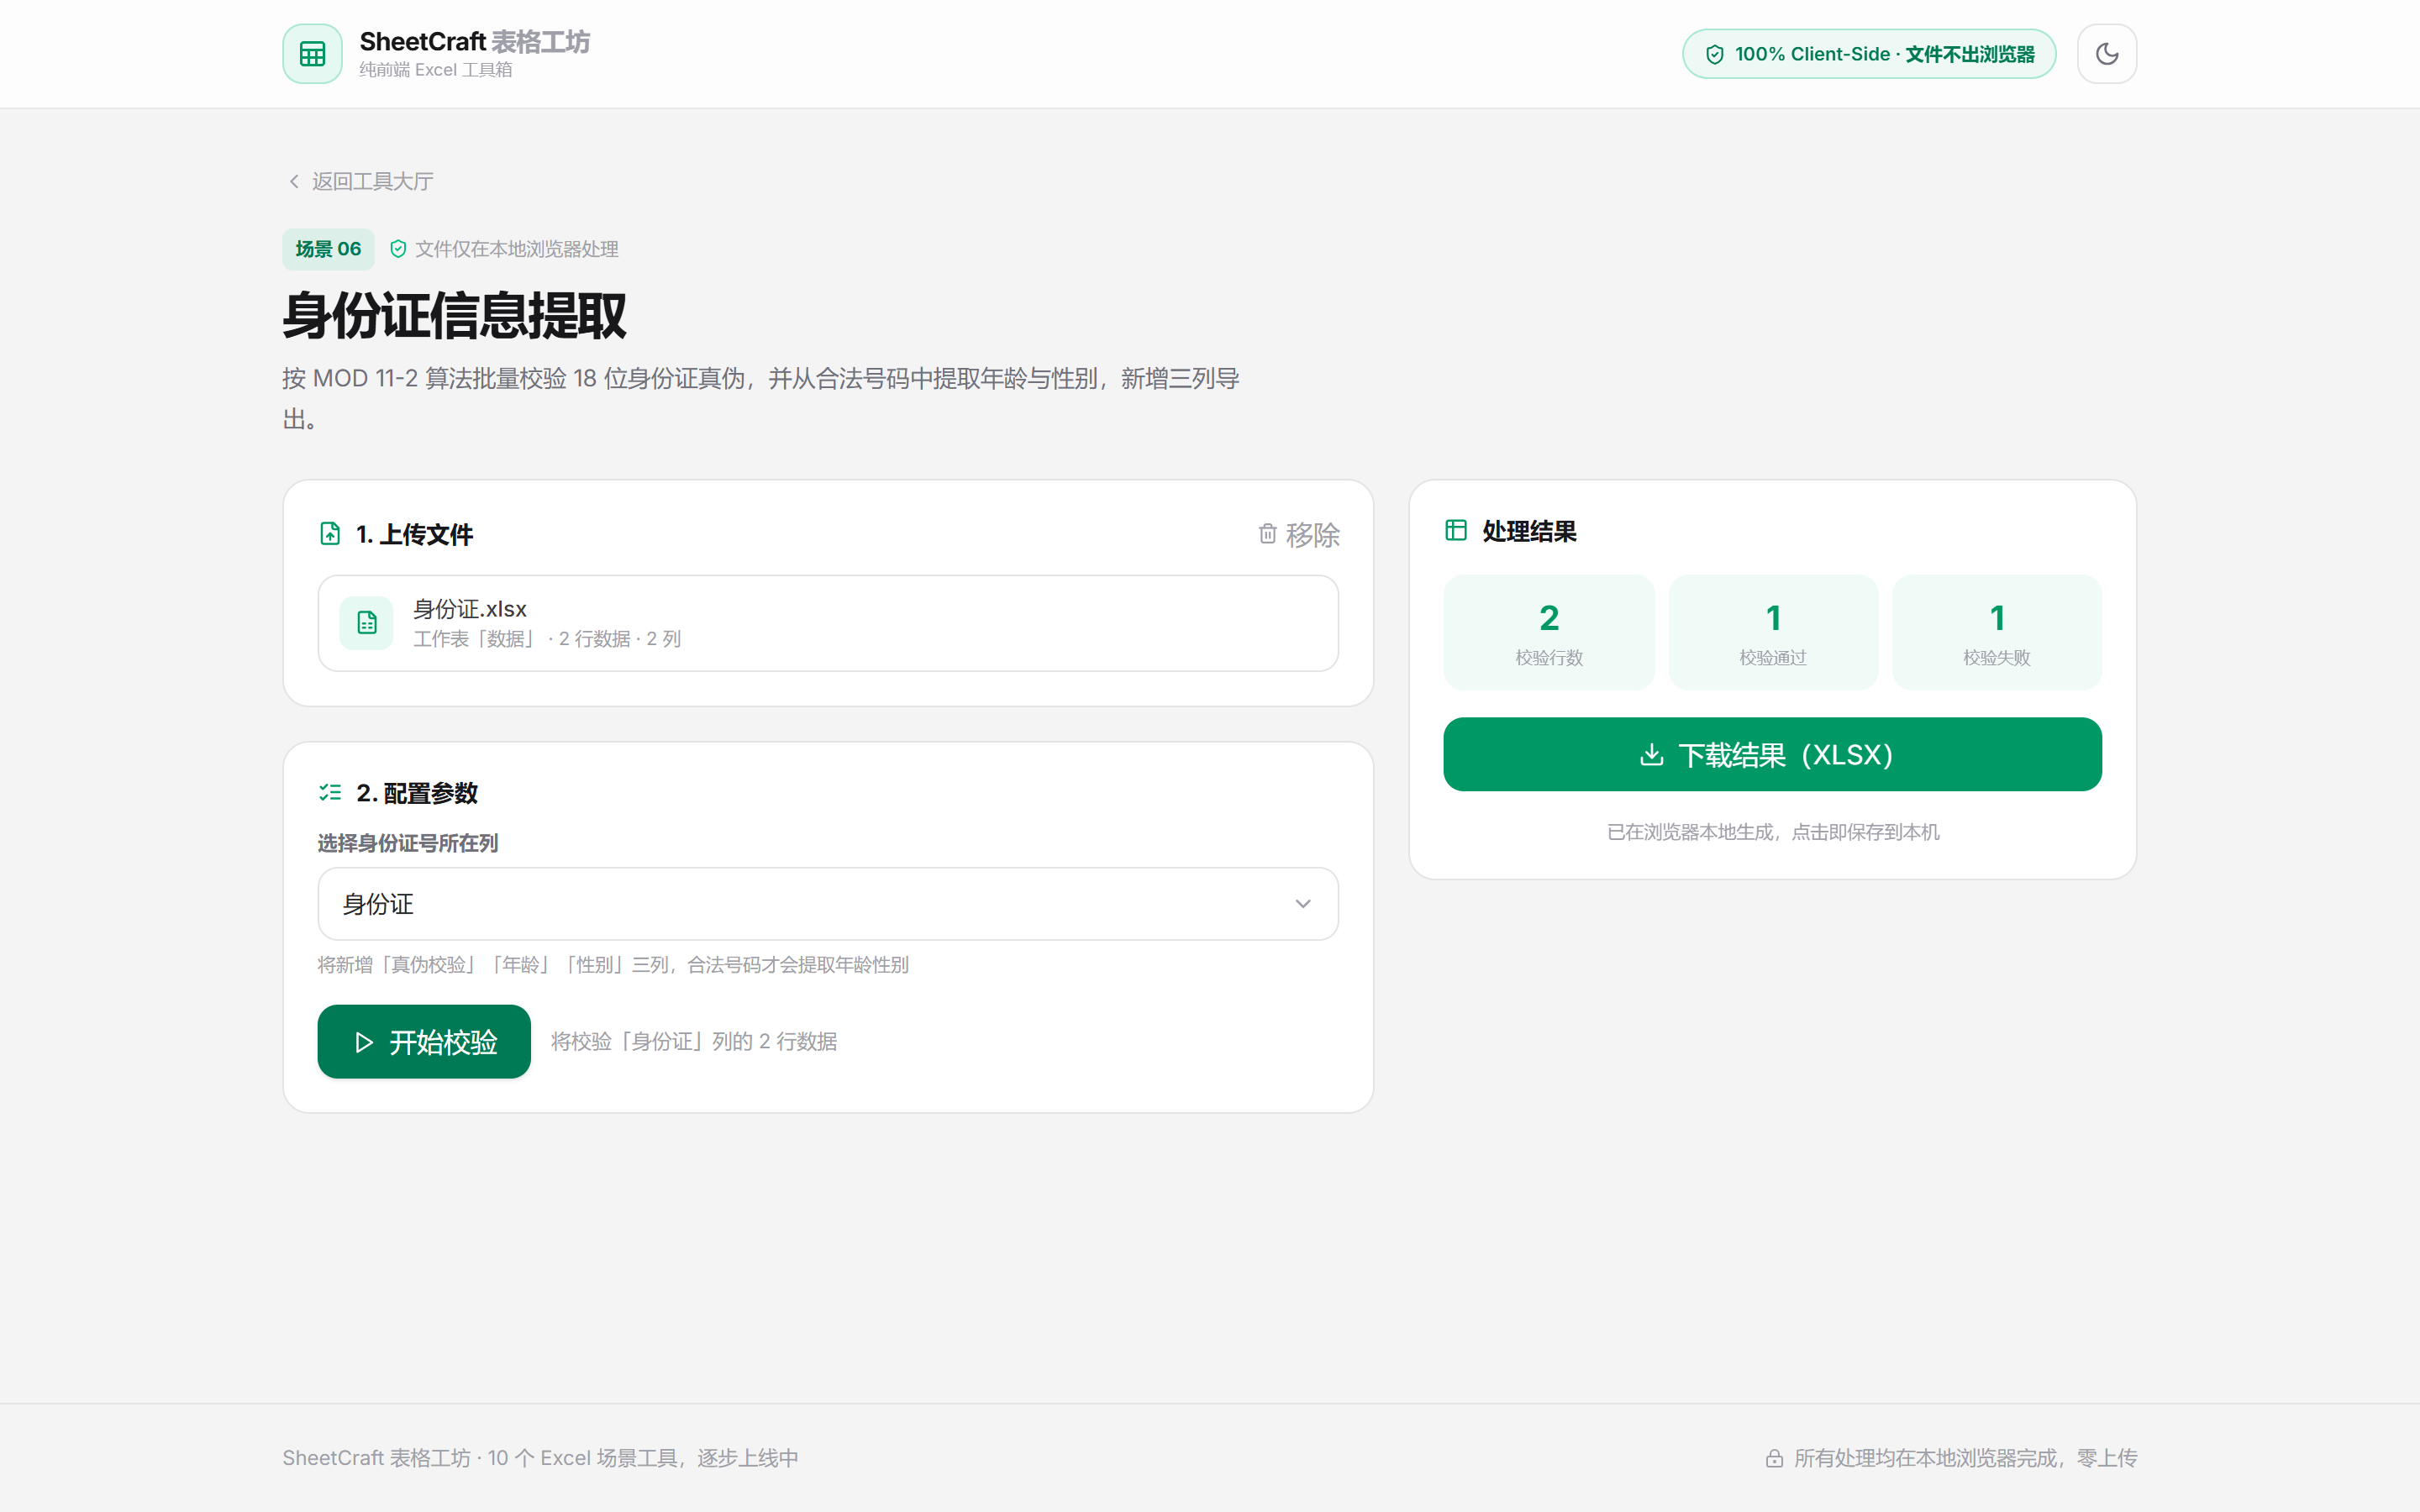
Task: Click the heading 身份证信息提取
Action: pos(454,316)
